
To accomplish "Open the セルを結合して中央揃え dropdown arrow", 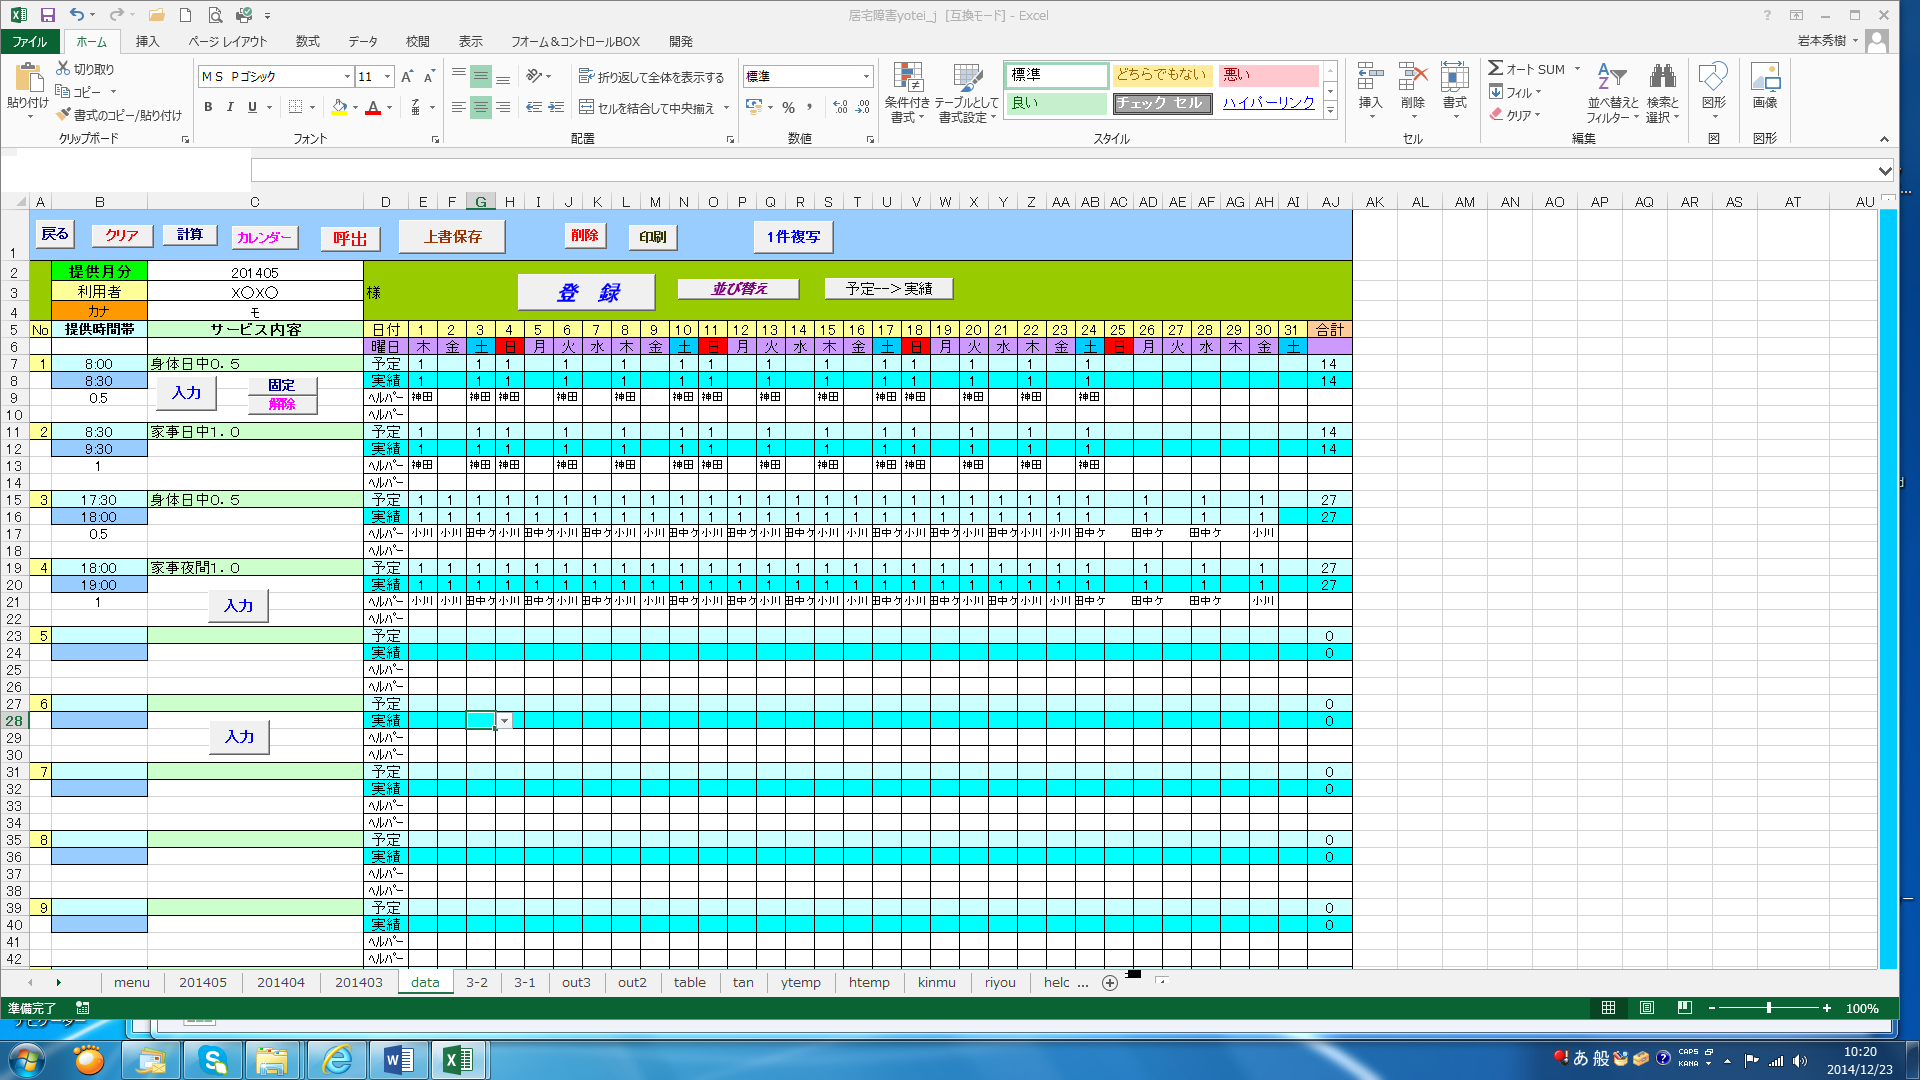I will (726, 107).
